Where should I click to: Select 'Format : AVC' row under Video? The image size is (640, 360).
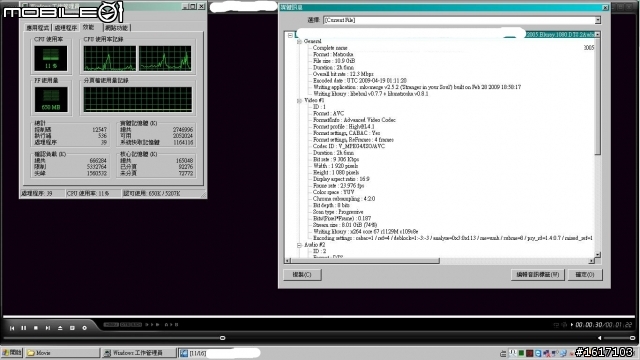tap(329, 113)
